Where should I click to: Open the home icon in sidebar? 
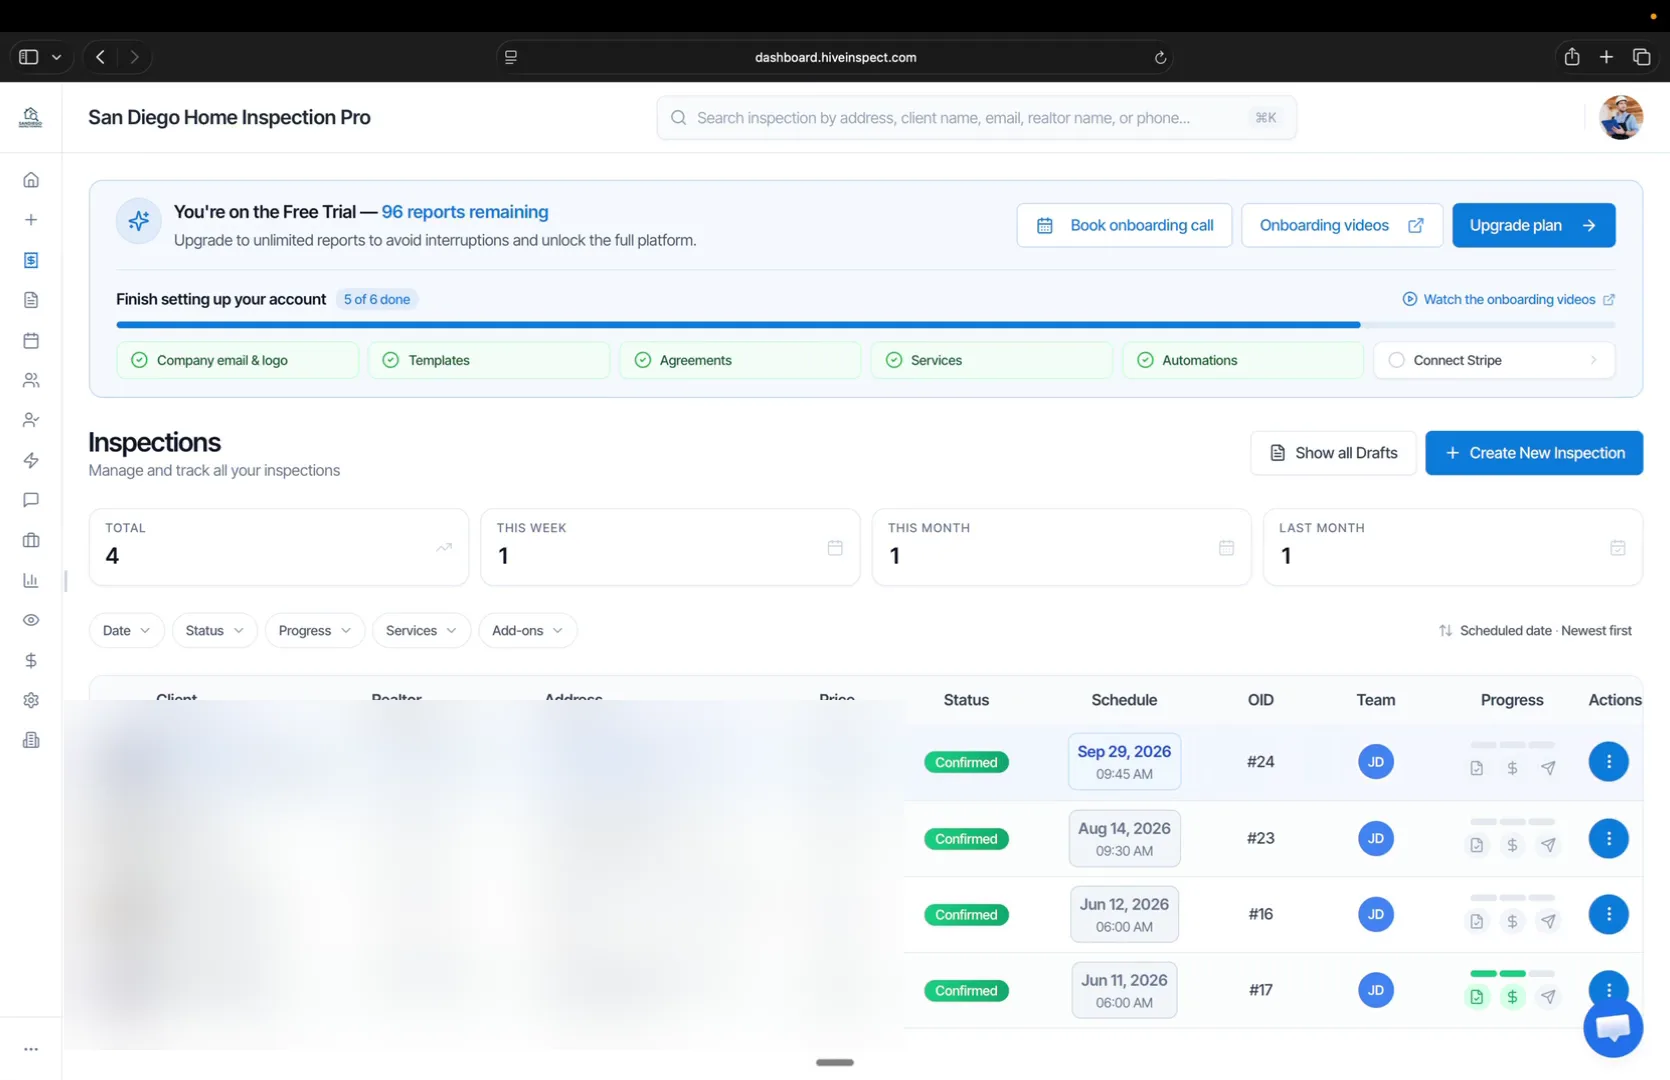31,180
